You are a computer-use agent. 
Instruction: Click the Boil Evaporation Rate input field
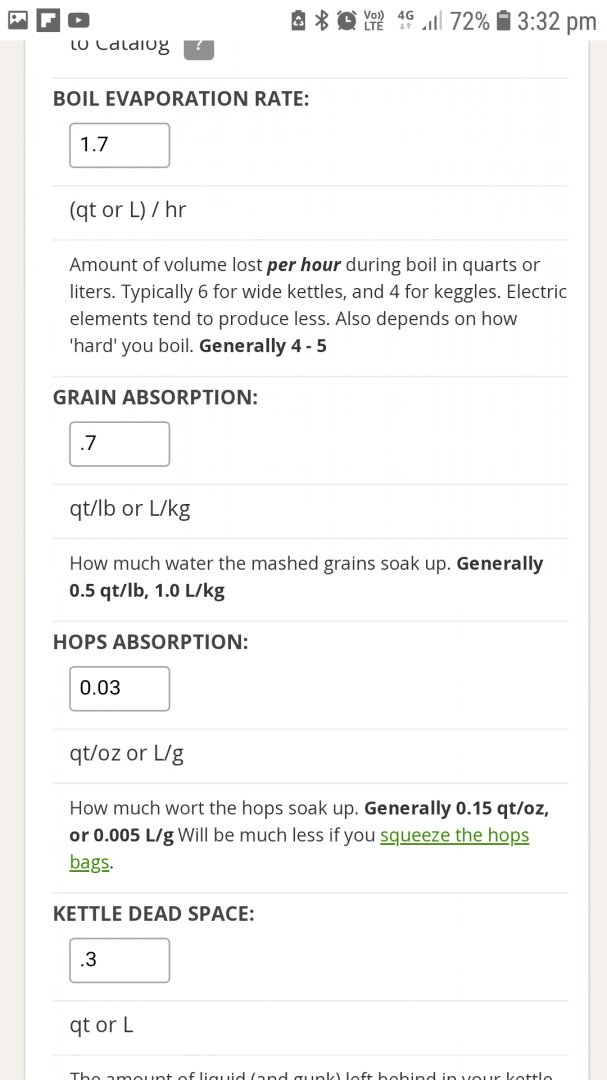(119, 145)
